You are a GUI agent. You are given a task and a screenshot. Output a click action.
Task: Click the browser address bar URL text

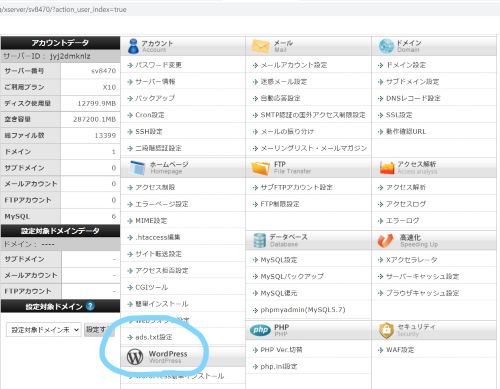pos(63,9)
